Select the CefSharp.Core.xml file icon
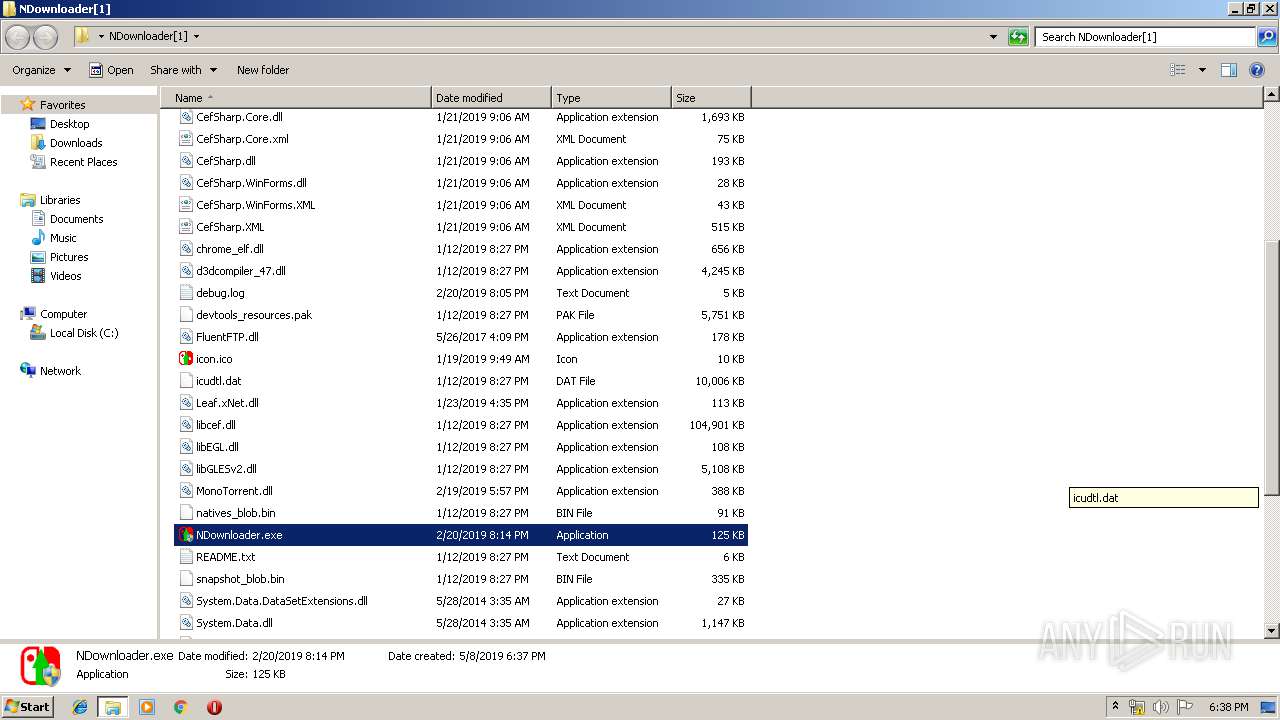This screenshot has width=1280, height=720. click(x=186, y=139)
